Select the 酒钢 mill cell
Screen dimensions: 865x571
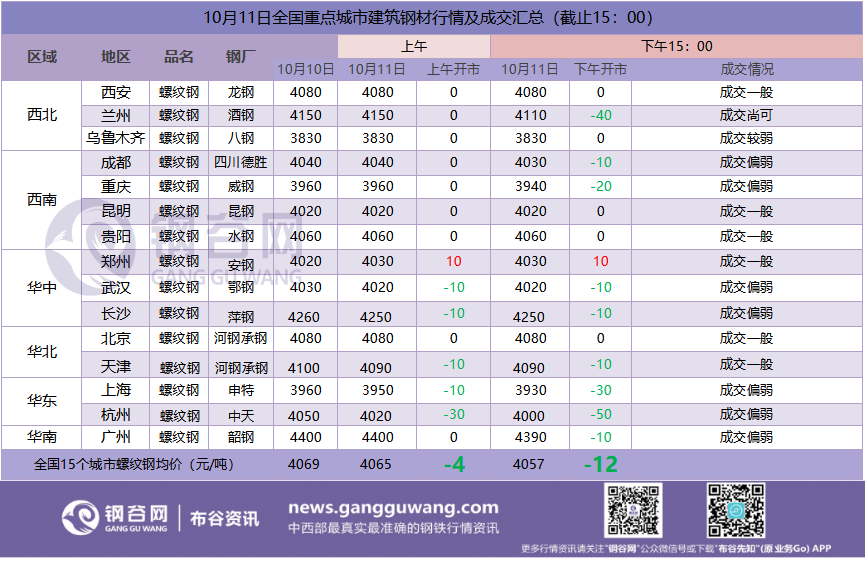(241, 115)
